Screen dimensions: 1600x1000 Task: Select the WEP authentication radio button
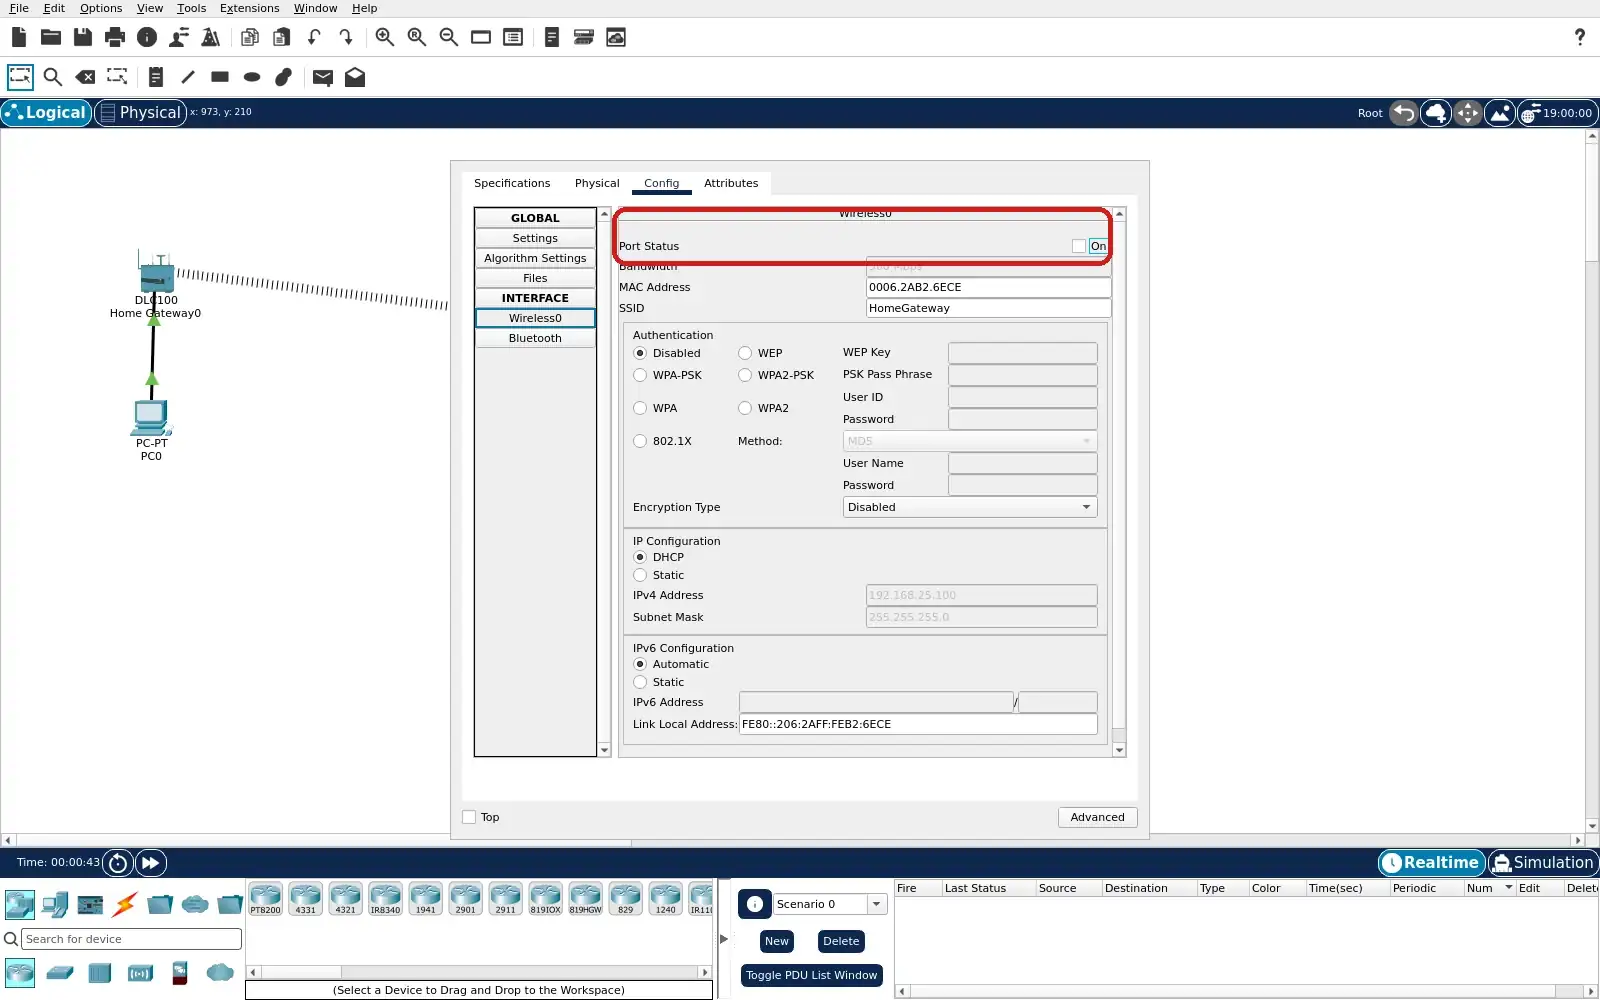pos(745,353)
